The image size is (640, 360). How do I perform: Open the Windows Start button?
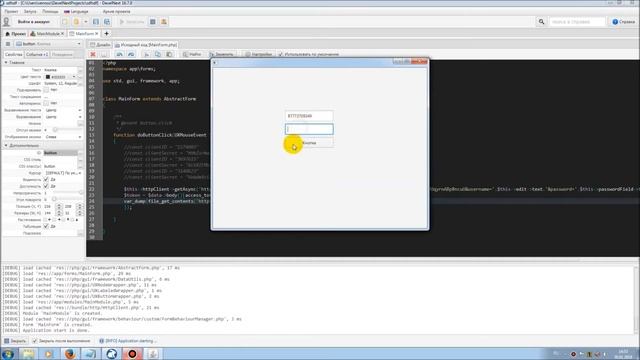pos(8,353)
